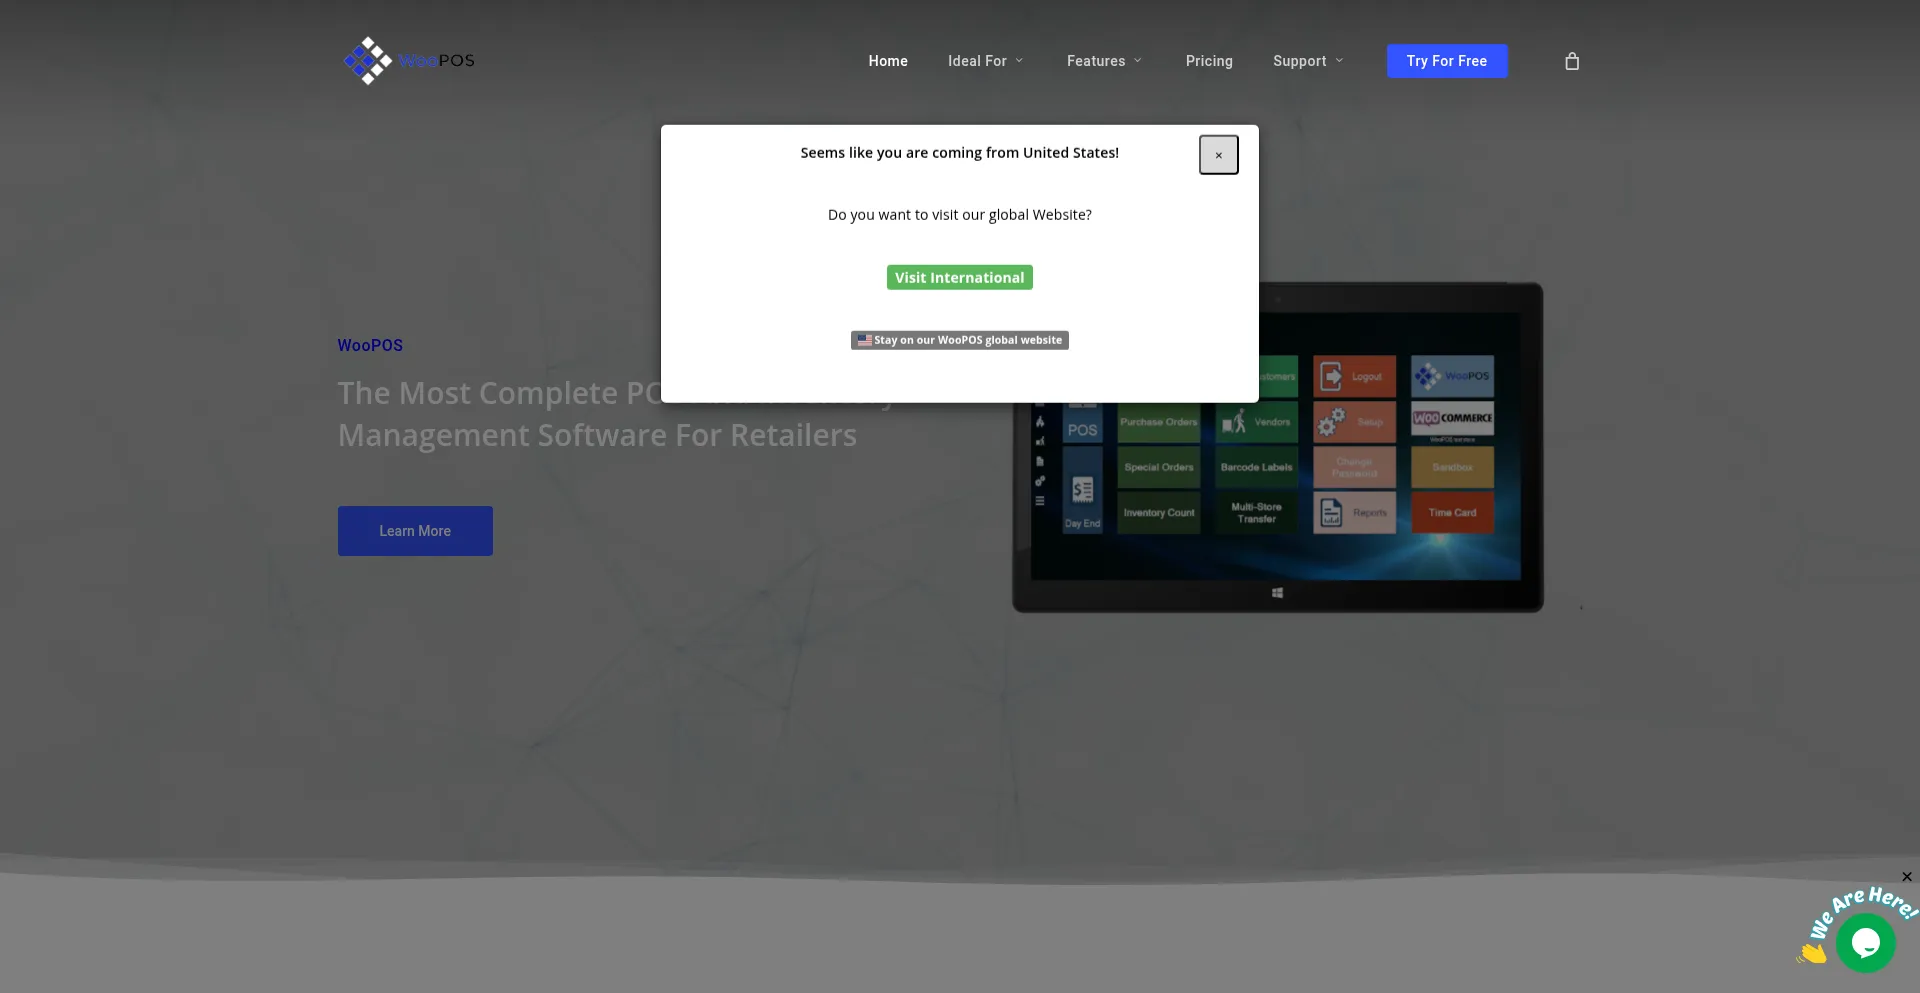Click the Learn More button
The height and width of the screenshot is (993, 1920).
pos(415,531)
